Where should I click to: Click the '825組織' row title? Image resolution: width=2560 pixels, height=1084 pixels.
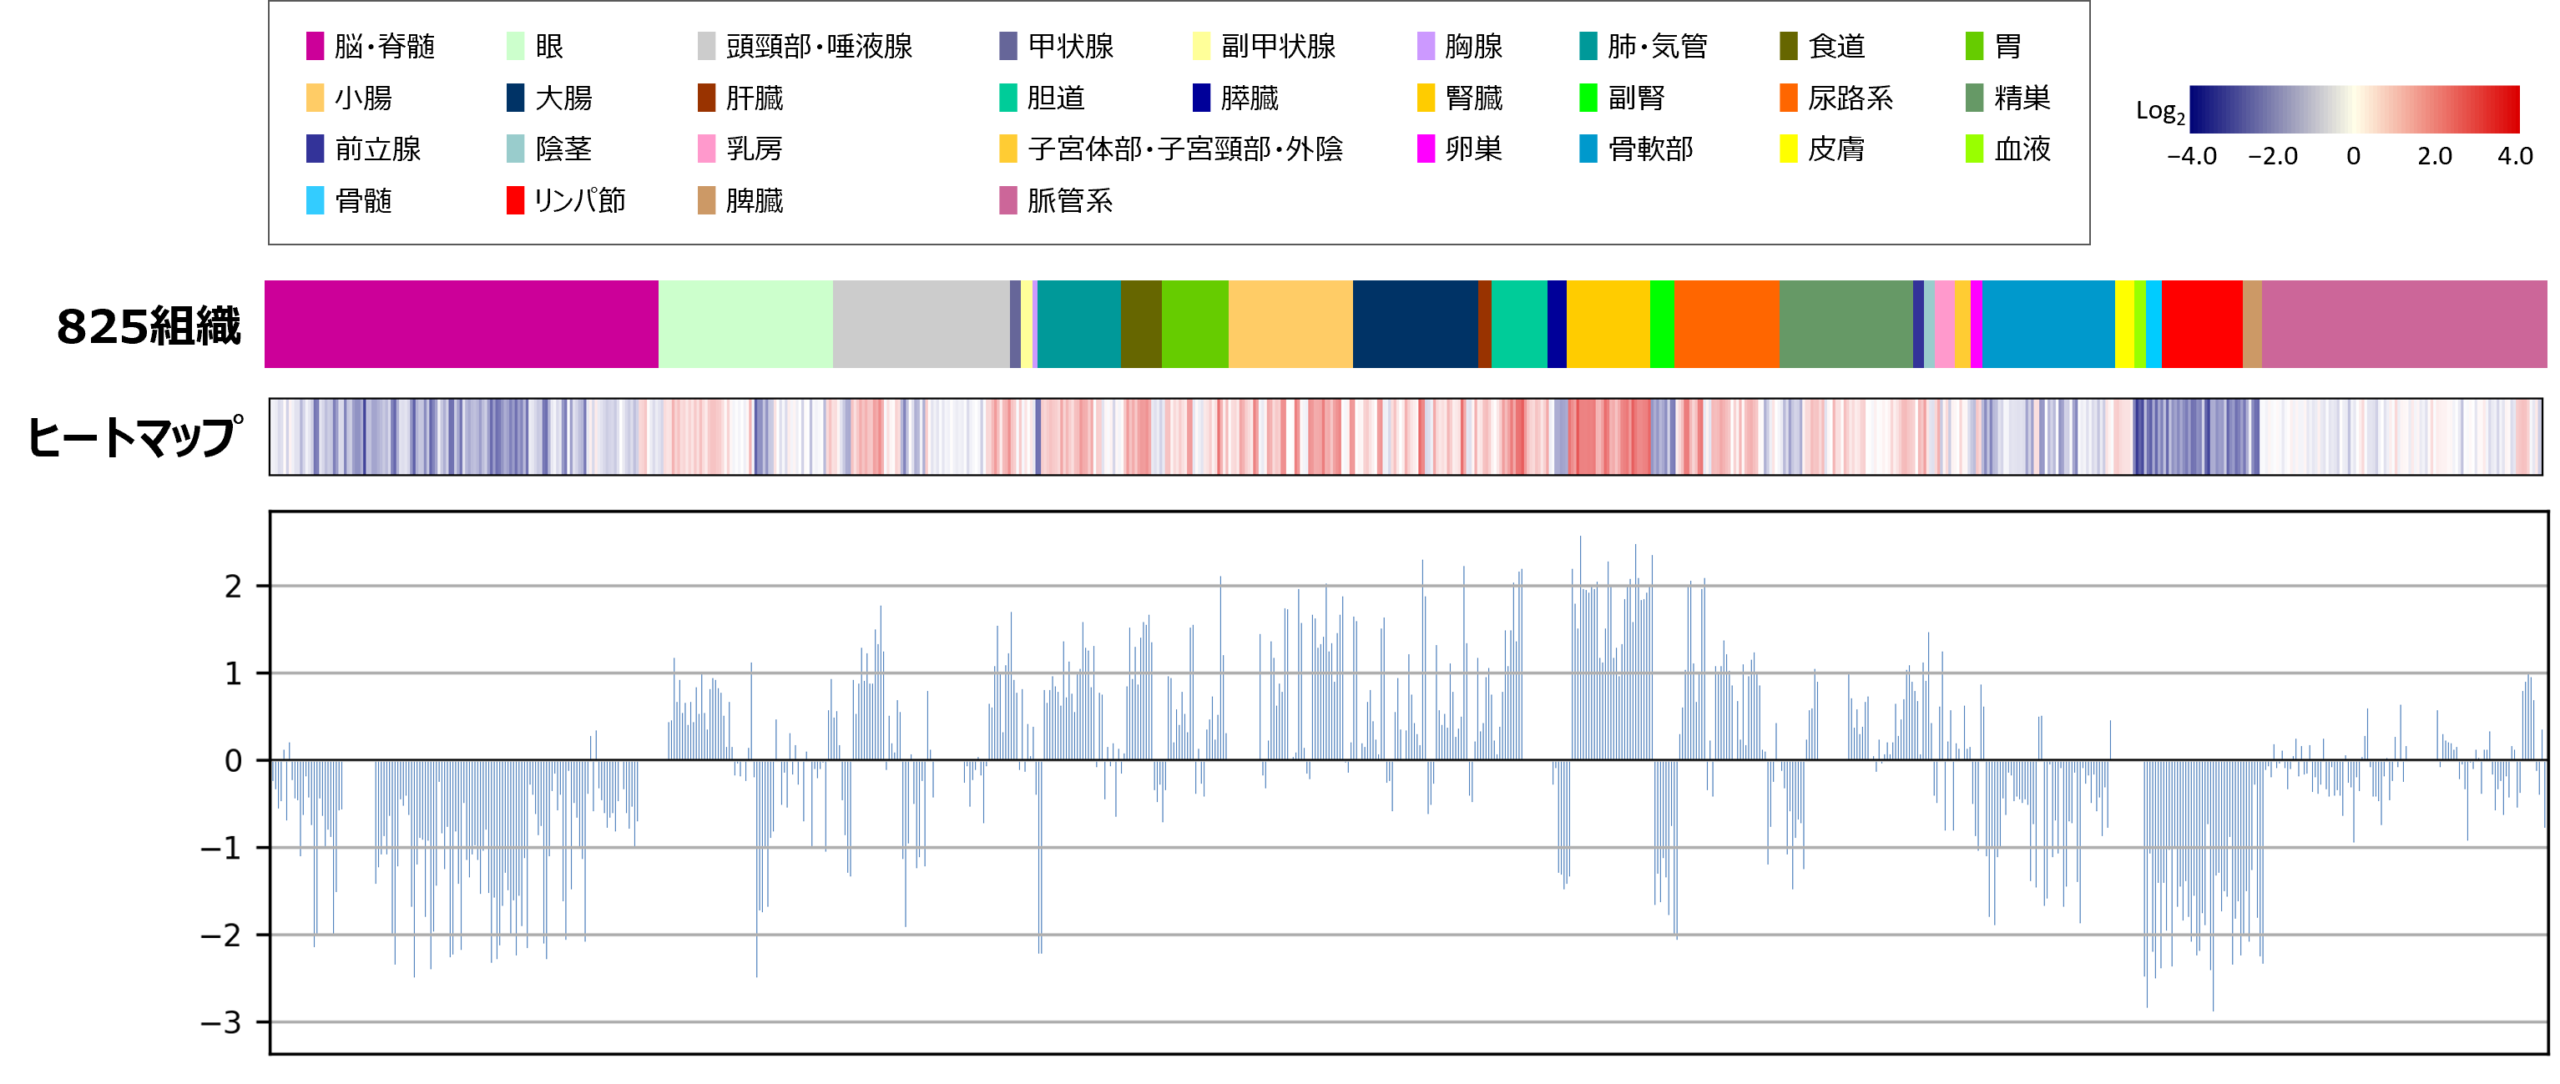coord(149,326)
